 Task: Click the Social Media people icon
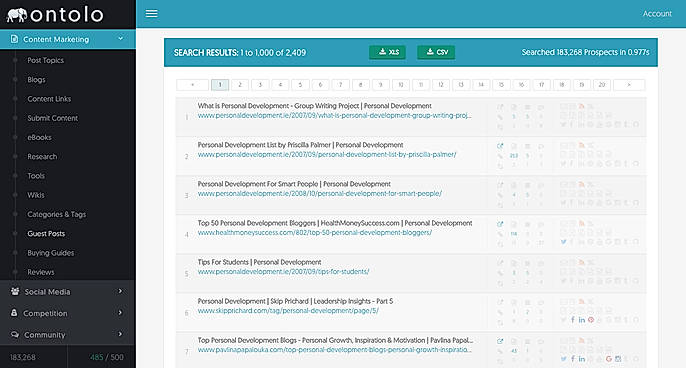(x=15, y=291)
